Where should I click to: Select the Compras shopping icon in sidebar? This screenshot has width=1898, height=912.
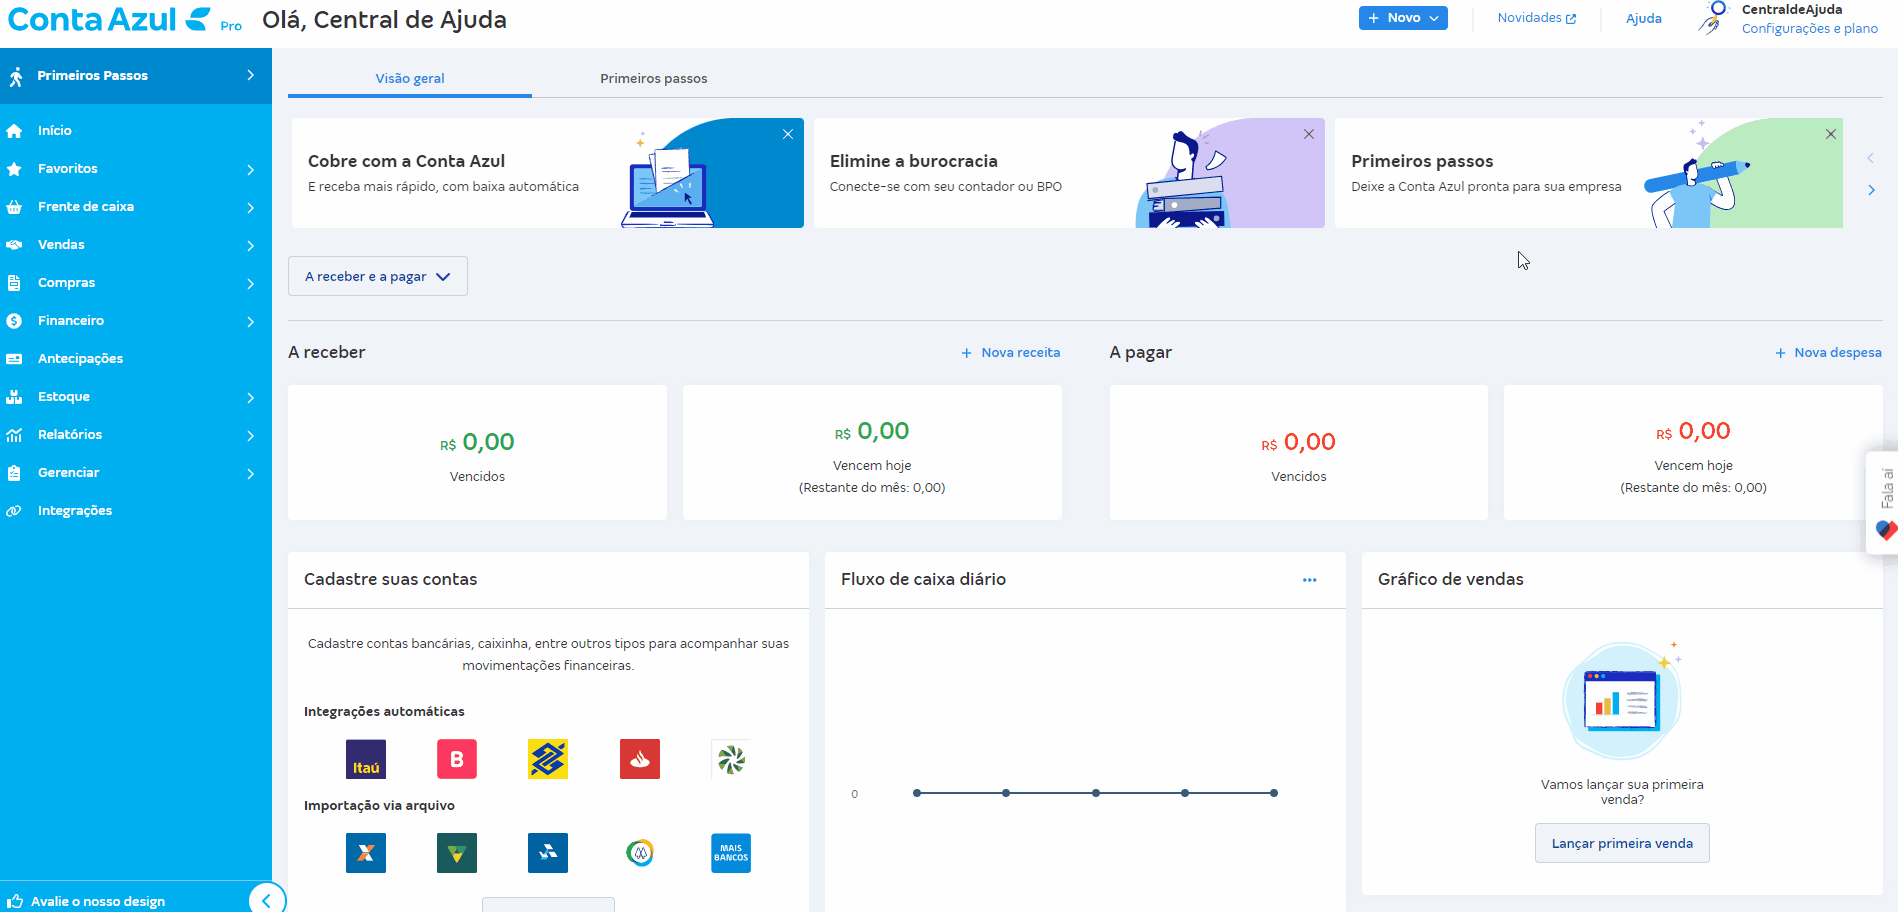tap(16, 282)
